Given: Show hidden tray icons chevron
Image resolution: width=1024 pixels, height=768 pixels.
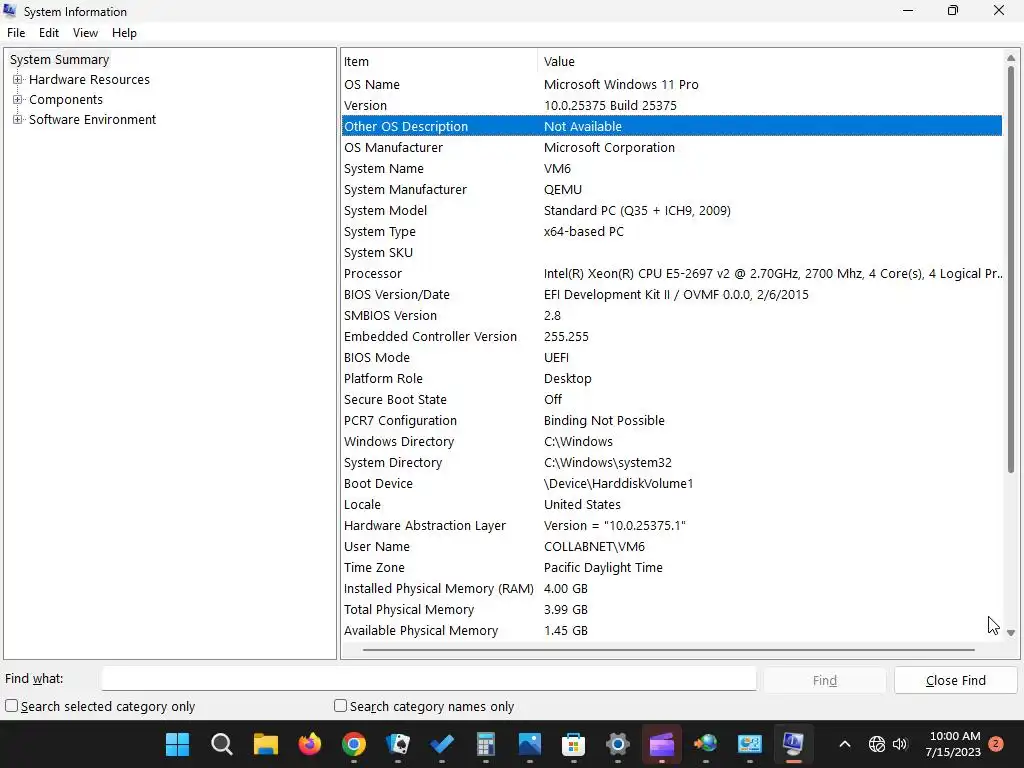Looking at the screenshot, I should coord(844,744).
